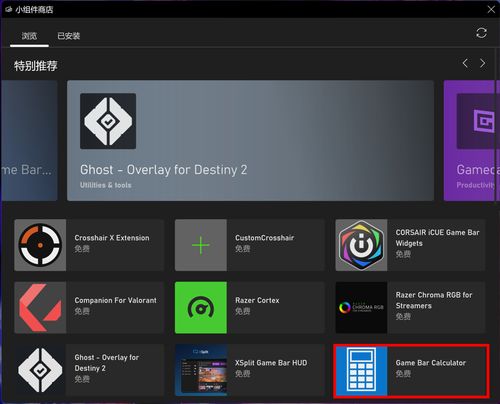The height and width of the screenshot is (404, 500).
Task: Go to previous featured item arrow
Action: [465, 63]
